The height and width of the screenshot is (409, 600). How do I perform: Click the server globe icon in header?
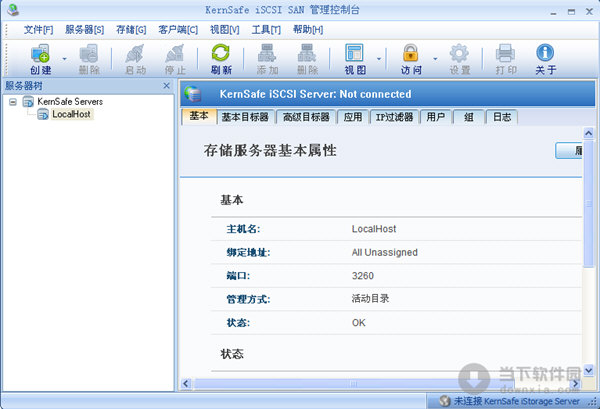192,94
